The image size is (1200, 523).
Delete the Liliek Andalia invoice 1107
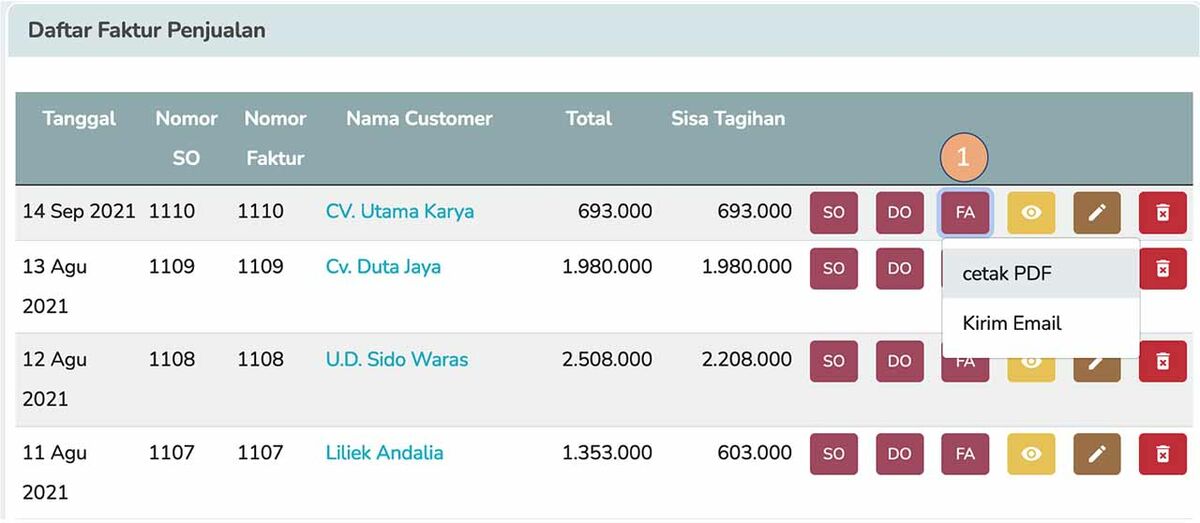pos(1162,454)
